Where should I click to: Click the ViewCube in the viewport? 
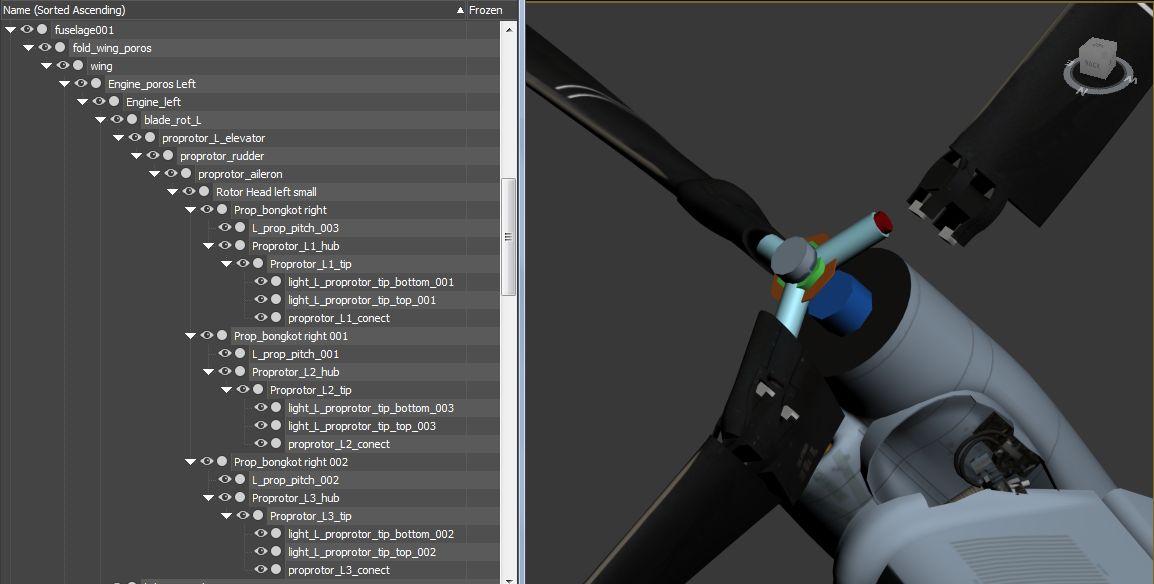click(x=1100, y=56)
